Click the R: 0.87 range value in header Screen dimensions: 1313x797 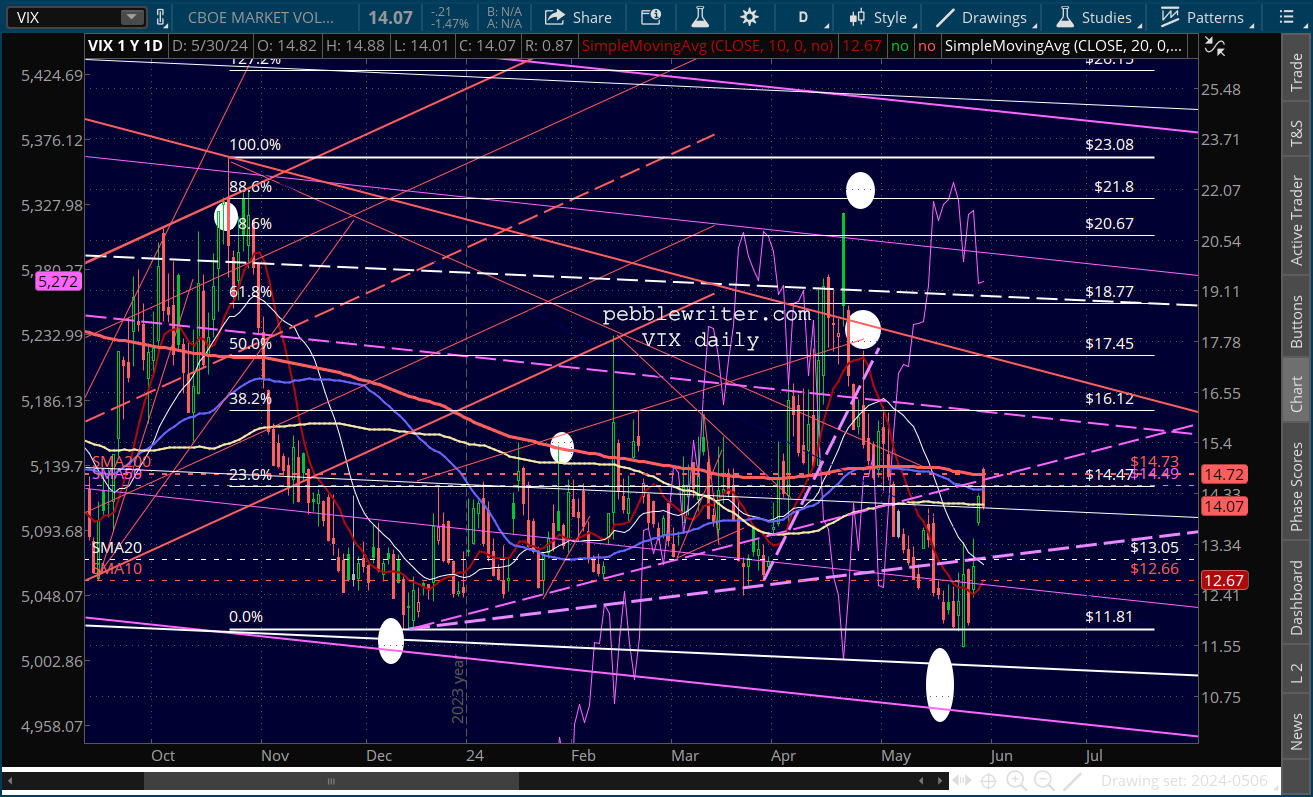[549, 45]
